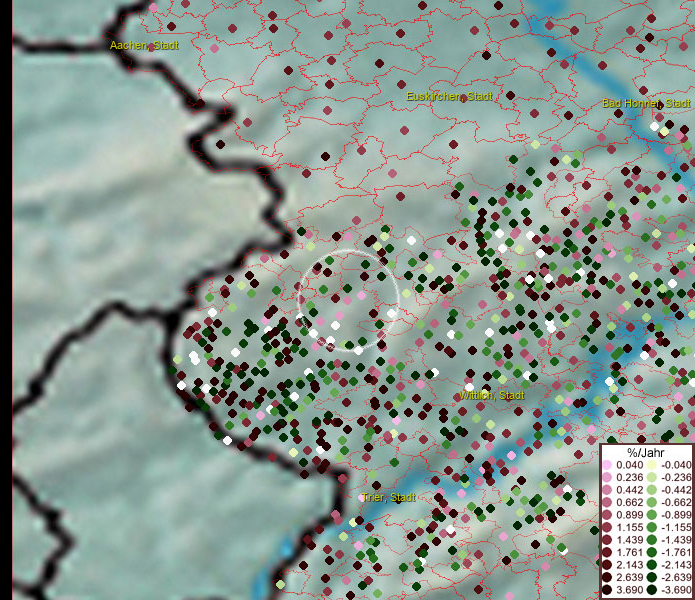The width and height of the screenshot is (695, 600).
Task: Select the legend value -0.662
Action: pos(676,503)
